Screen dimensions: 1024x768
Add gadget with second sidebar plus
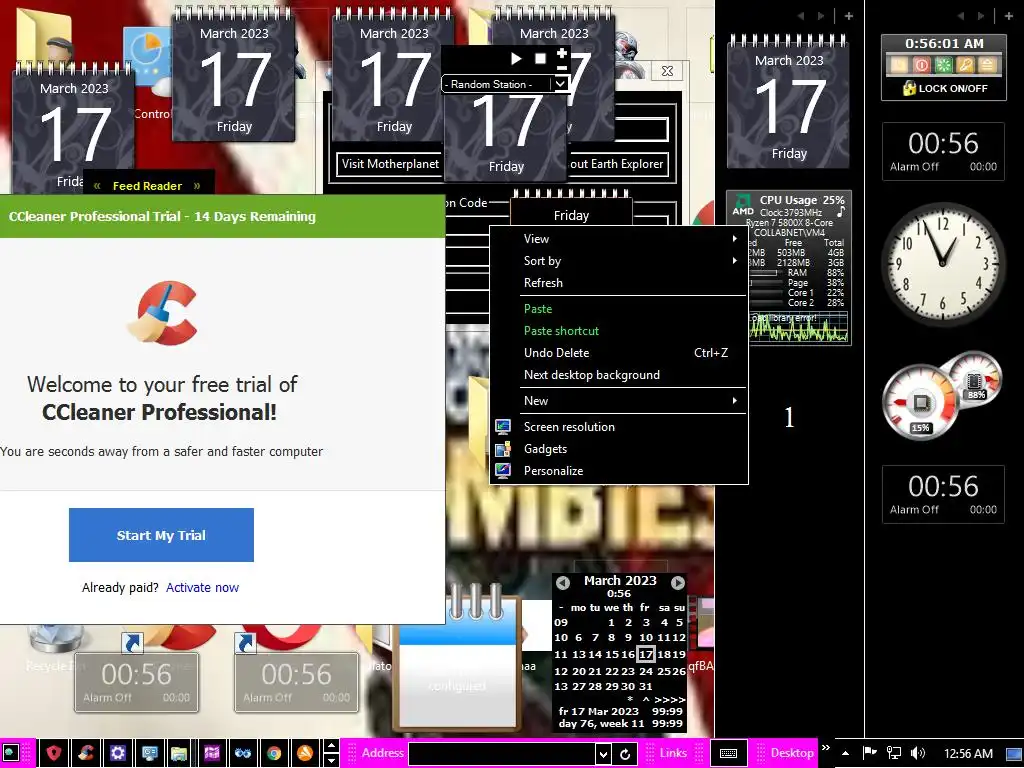[x=1009, y=16]
